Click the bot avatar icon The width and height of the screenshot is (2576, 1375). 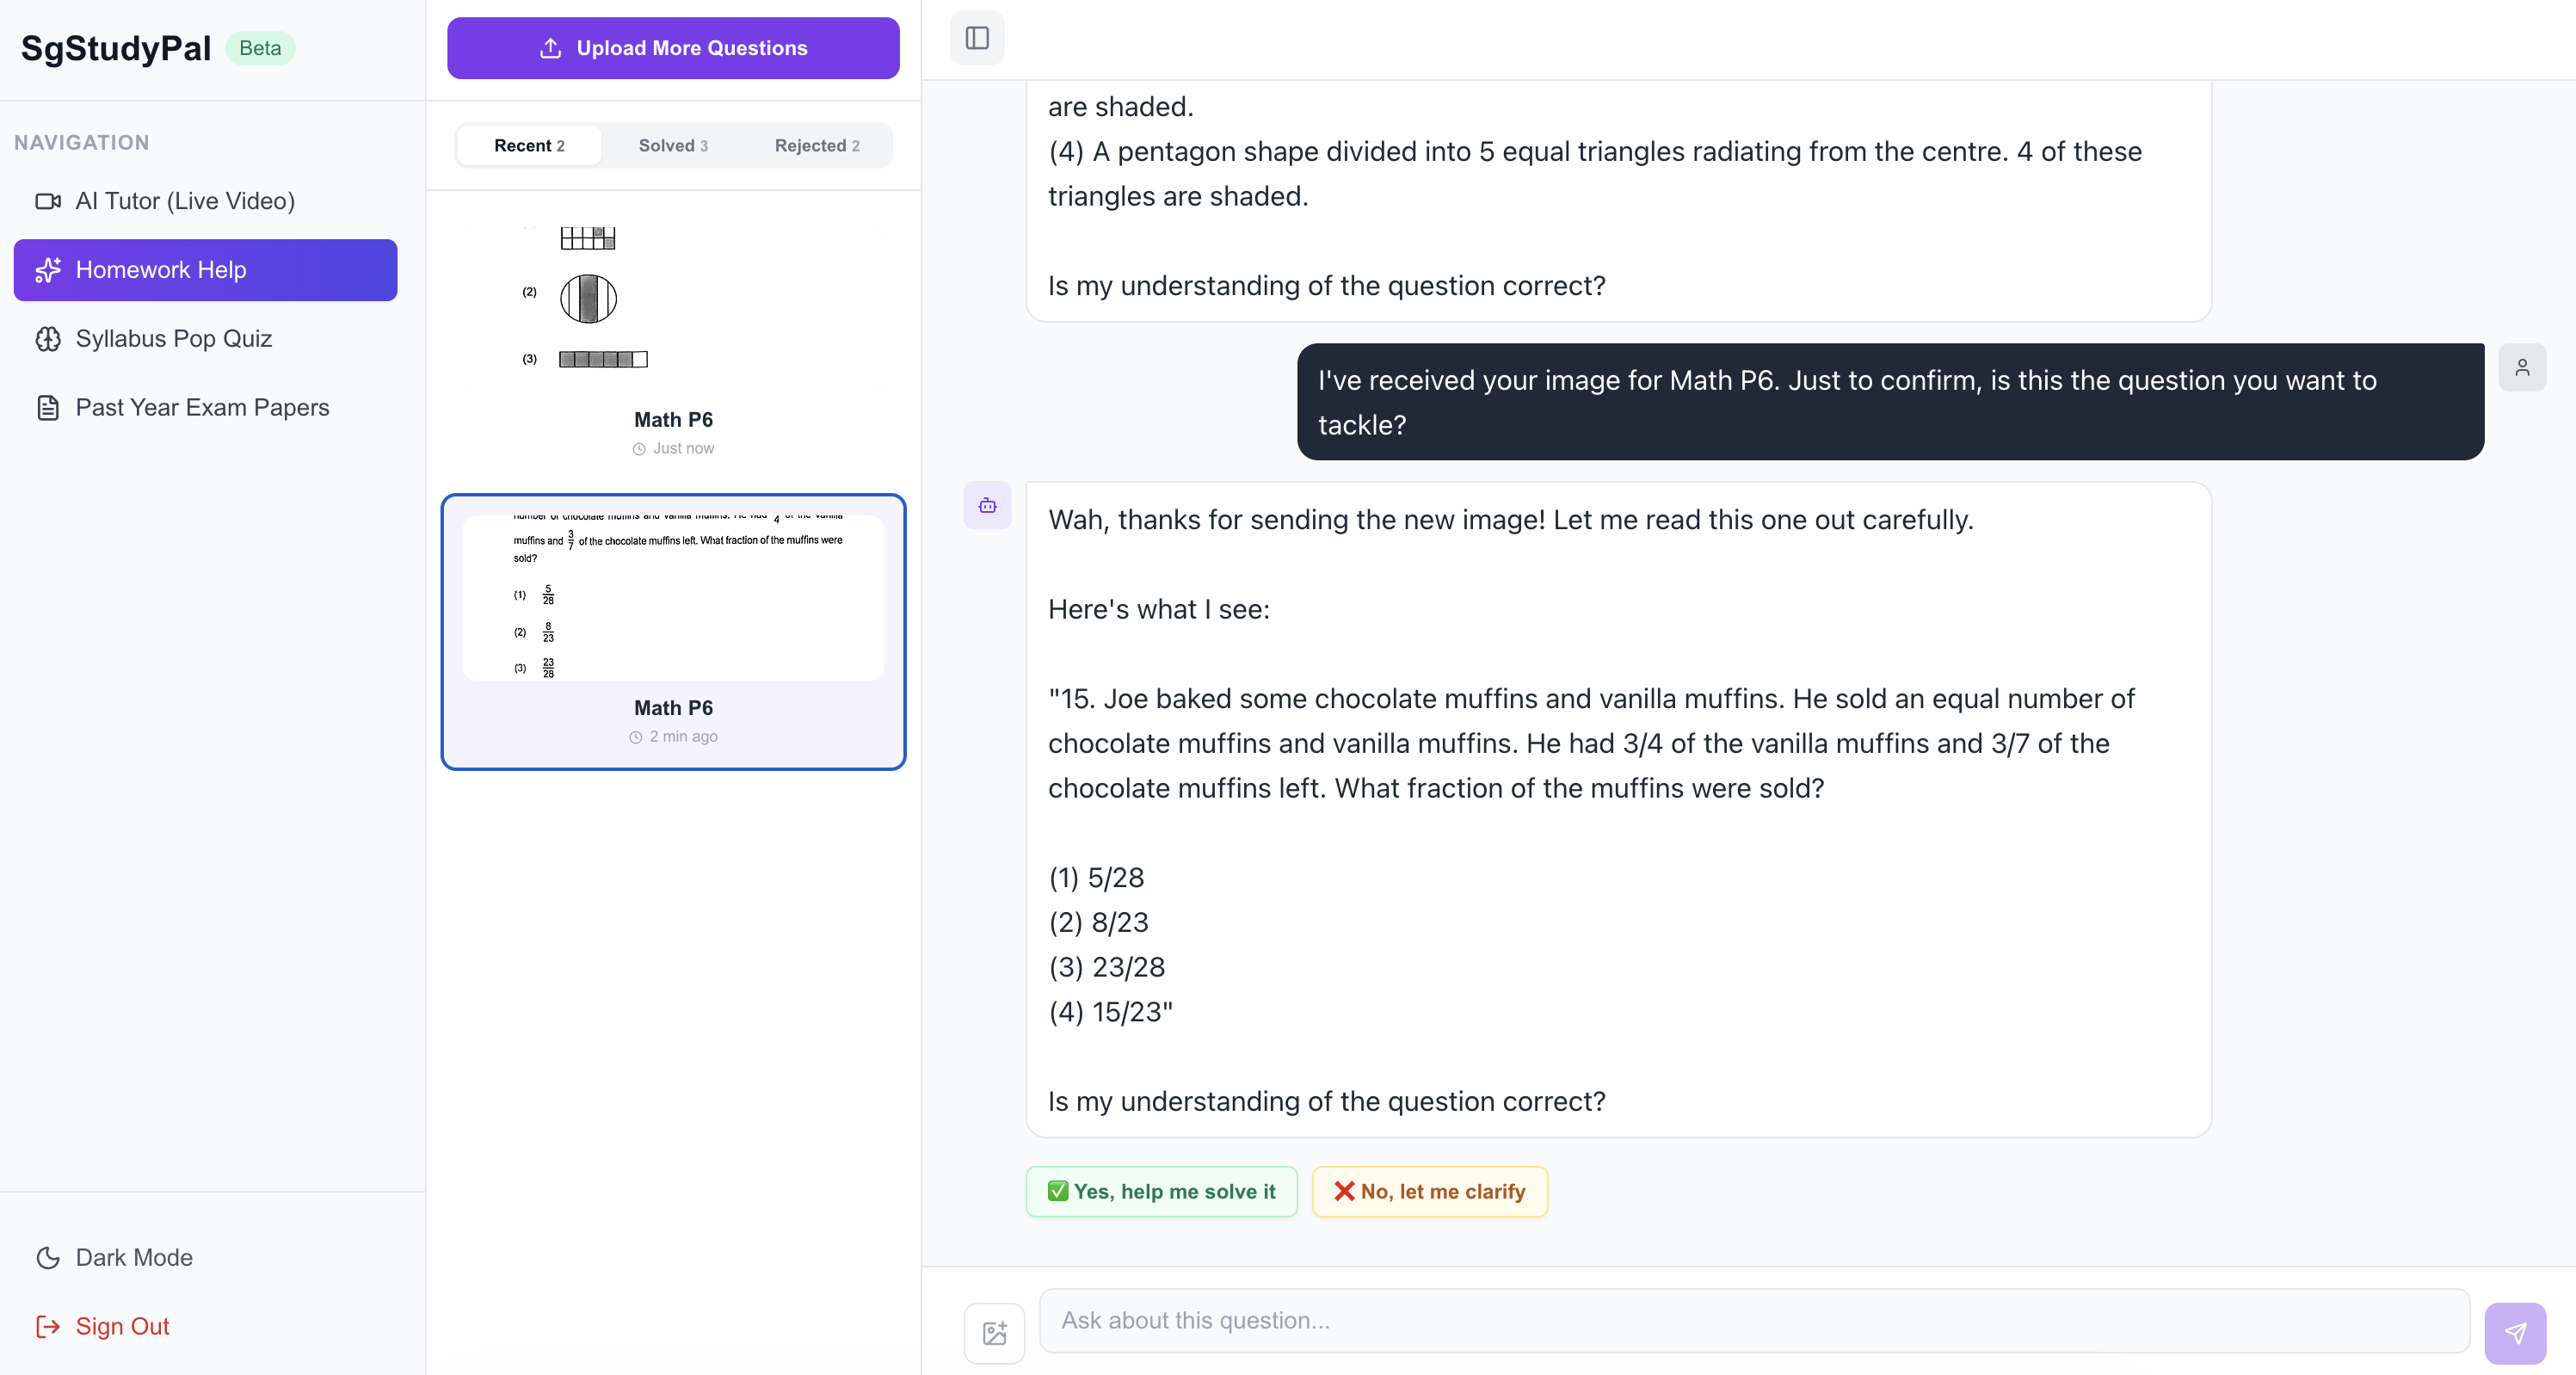click(987, 506)
